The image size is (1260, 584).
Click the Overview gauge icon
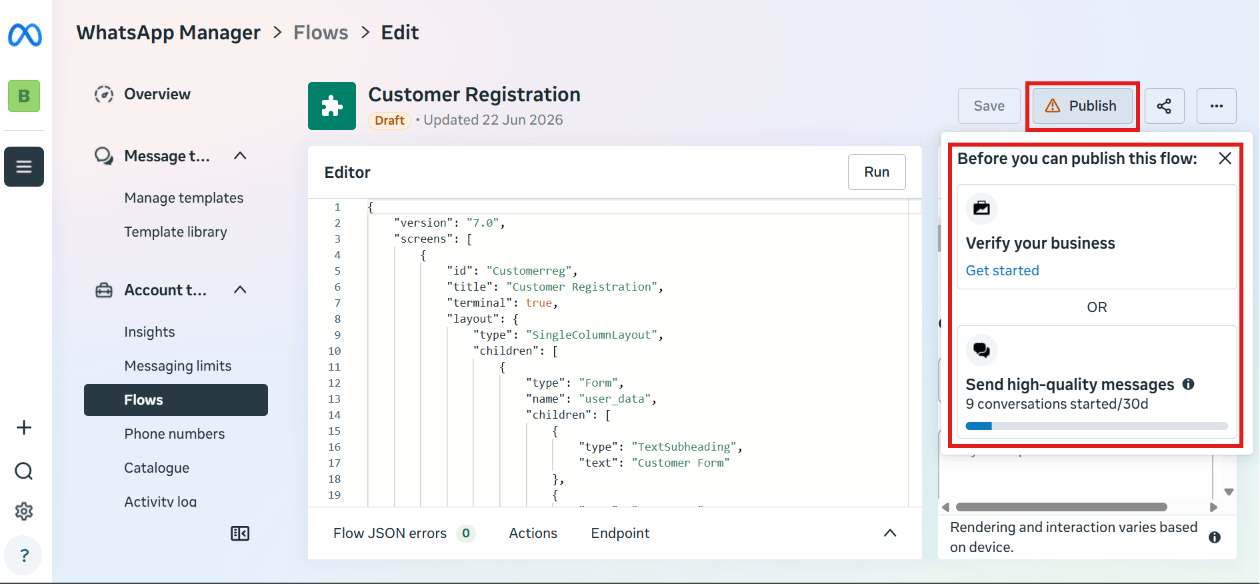click(x=104, y=94)
